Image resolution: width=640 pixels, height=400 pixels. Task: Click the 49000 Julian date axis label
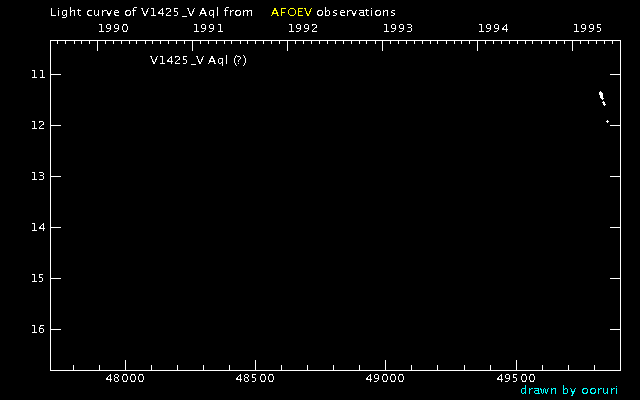(385, 380)
